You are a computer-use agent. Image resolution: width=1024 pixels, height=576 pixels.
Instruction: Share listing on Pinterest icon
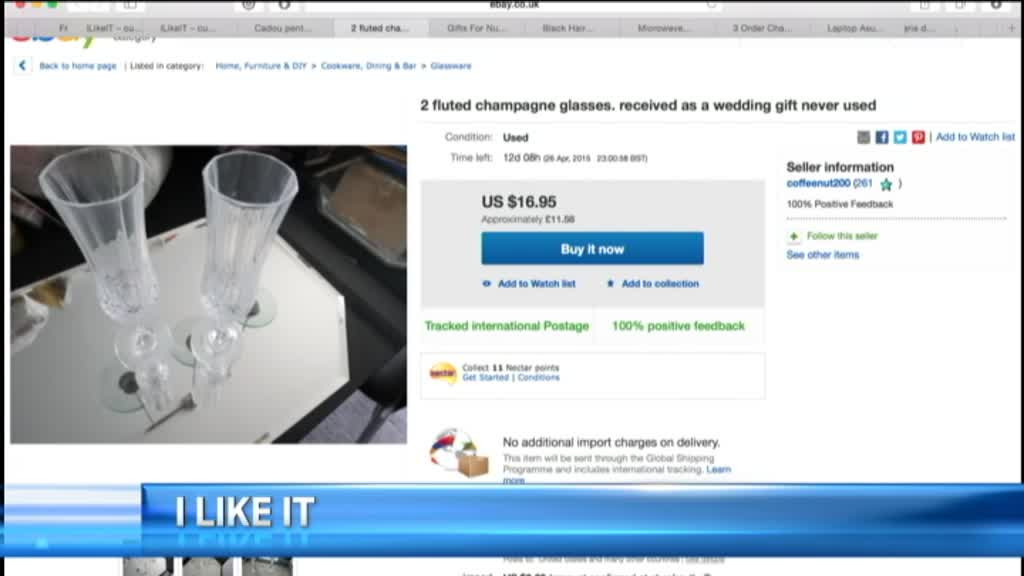tap(918, 137)
